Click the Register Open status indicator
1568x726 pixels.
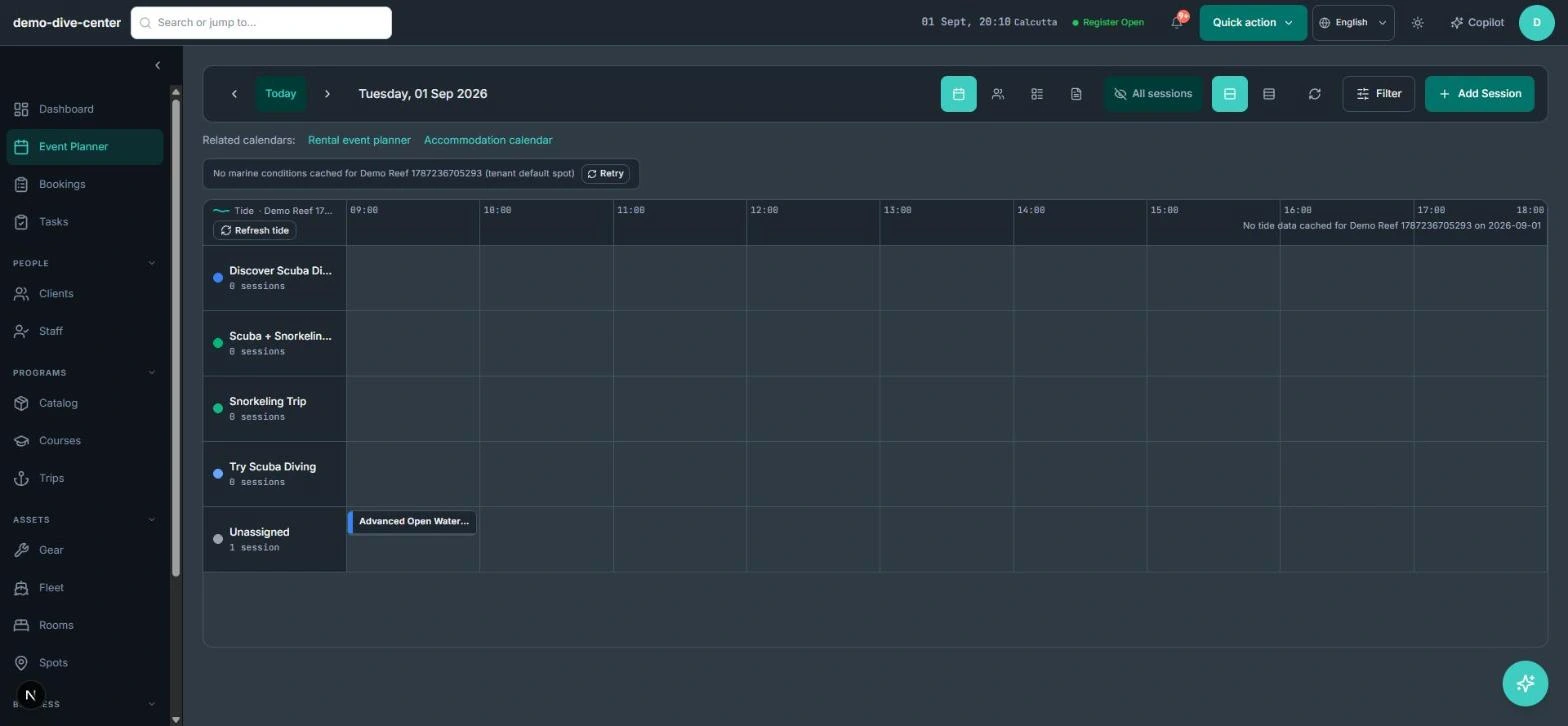coord(1108,22)
